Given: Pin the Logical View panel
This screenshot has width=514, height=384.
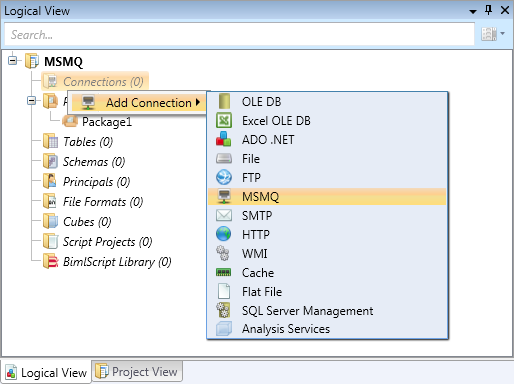Looking at the screenshot, I should [x=489, y=10].
